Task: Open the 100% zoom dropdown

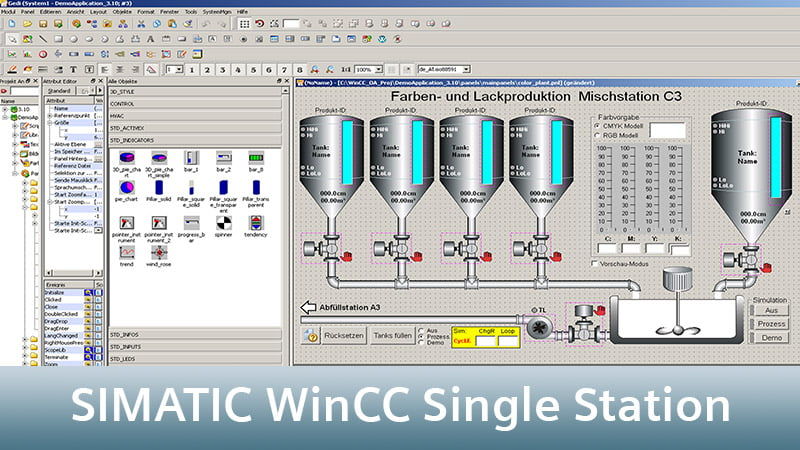Action: (379, 69)
